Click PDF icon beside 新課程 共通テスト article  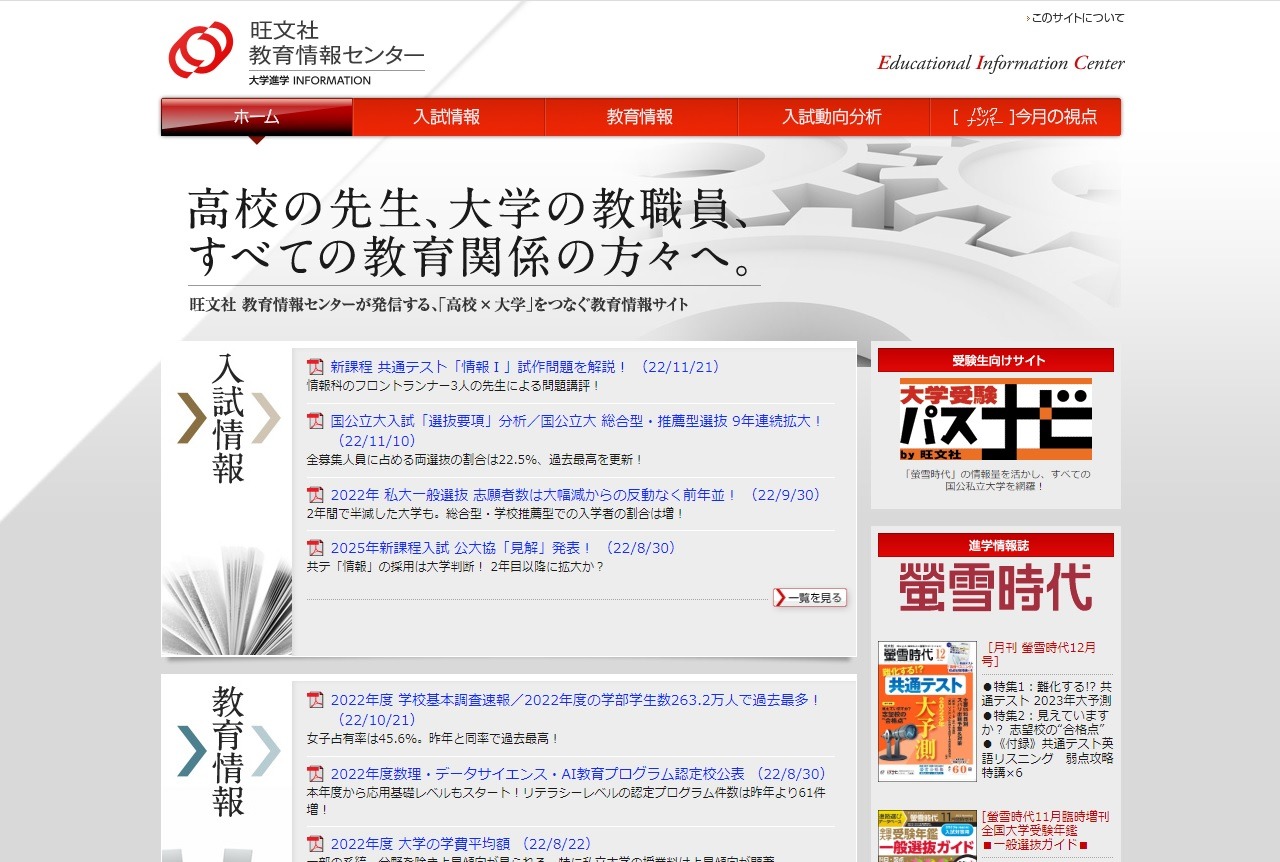[x=315, y=367]
